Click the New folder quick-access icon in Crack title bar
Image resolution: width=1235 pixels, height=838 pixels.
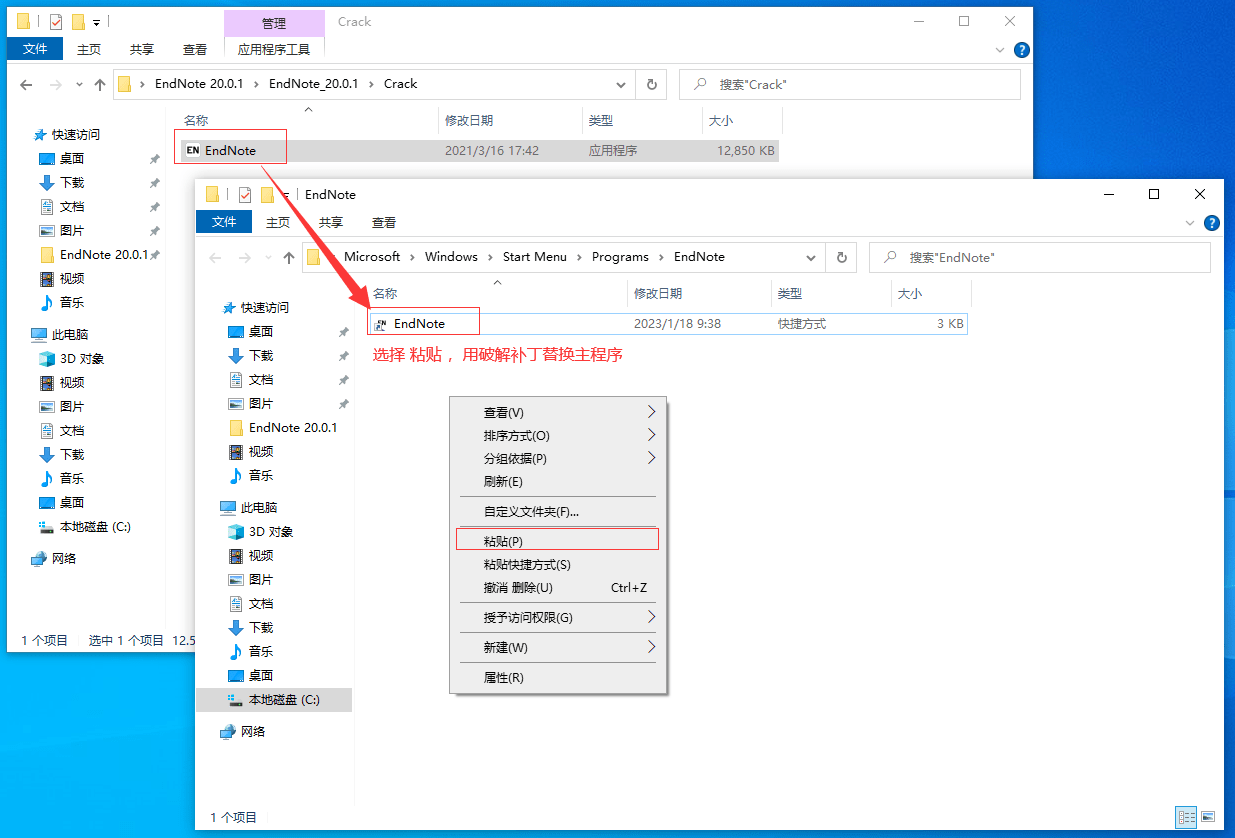(78, 21)
